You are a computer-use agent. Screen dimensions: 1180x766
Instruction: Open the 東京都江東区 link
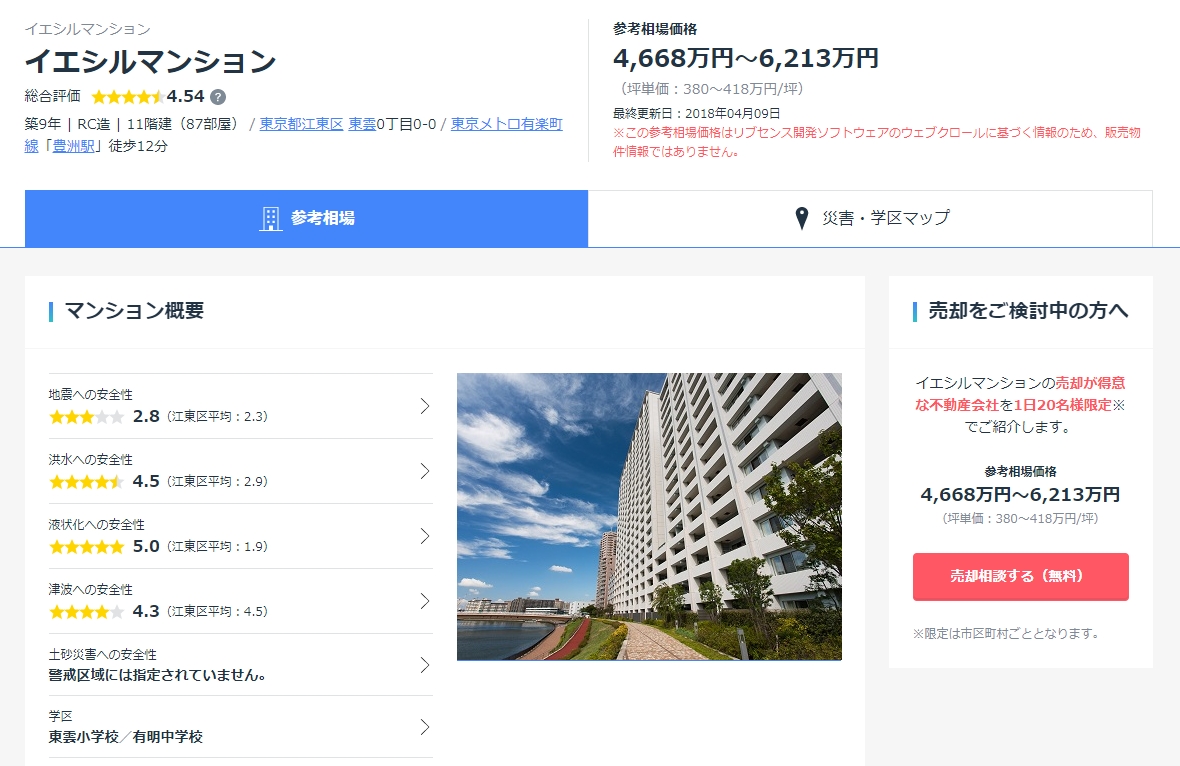301,124
